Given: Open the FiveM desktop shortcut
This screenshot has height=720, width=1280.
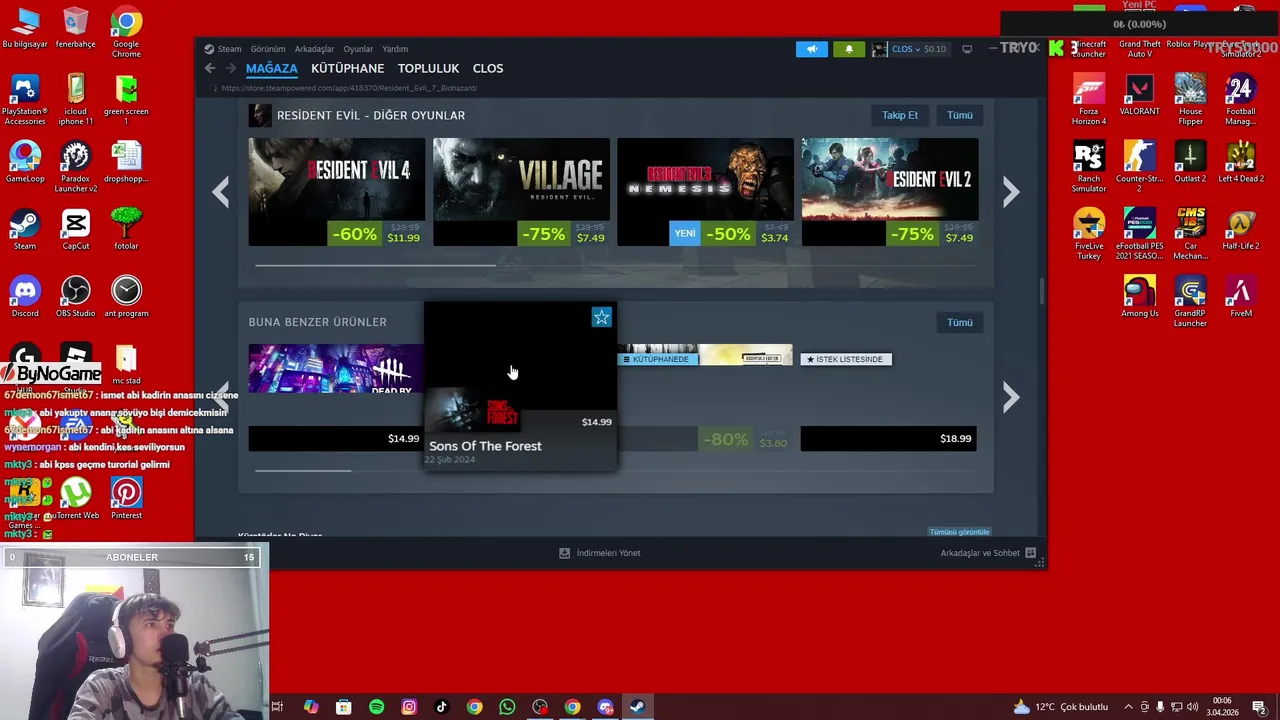Looking at the screenshot, I should tap(1241, 297).
